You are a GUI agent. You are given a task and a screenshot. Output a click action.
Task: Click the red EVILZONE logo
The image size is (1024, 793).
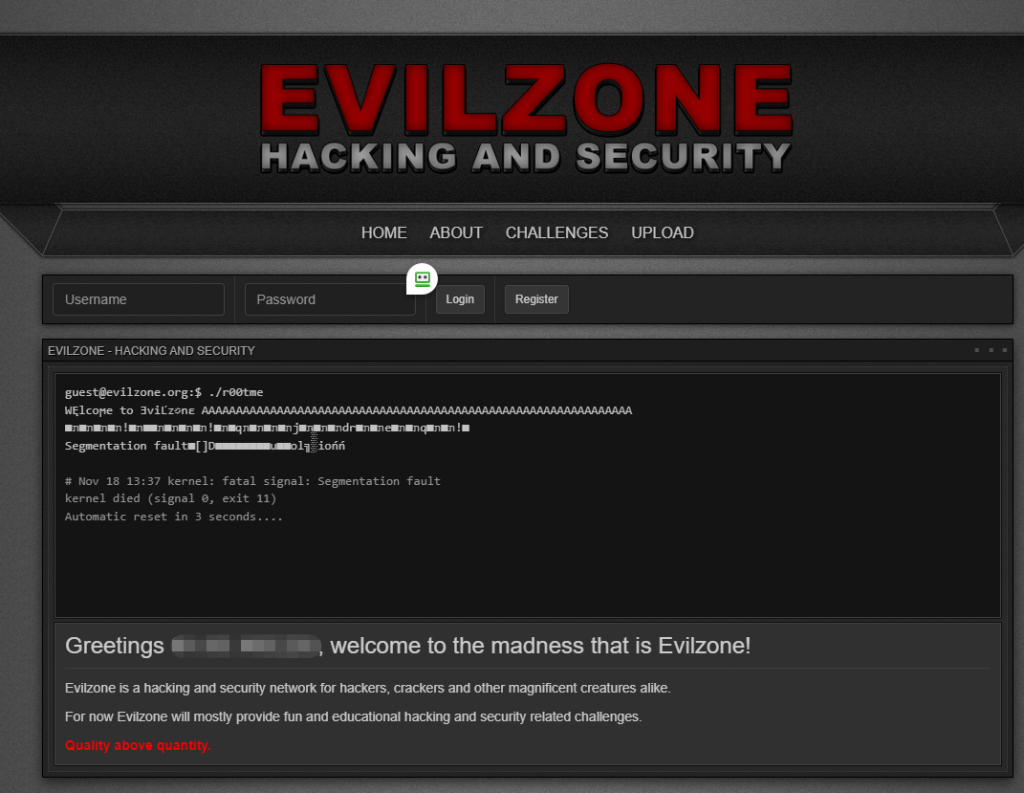point(526,99)
